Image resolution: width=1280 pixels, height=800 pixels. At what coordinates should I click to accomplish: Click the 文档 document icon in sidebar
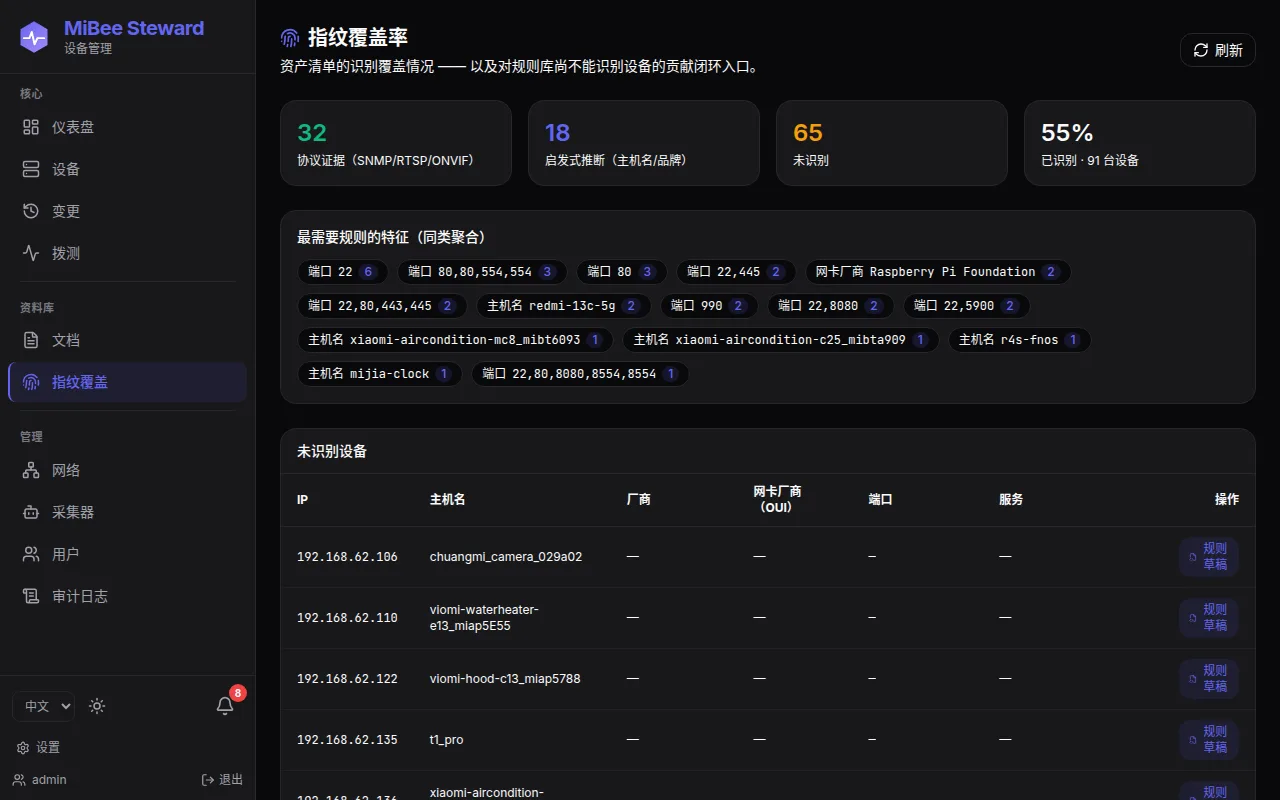coord(31,340)
